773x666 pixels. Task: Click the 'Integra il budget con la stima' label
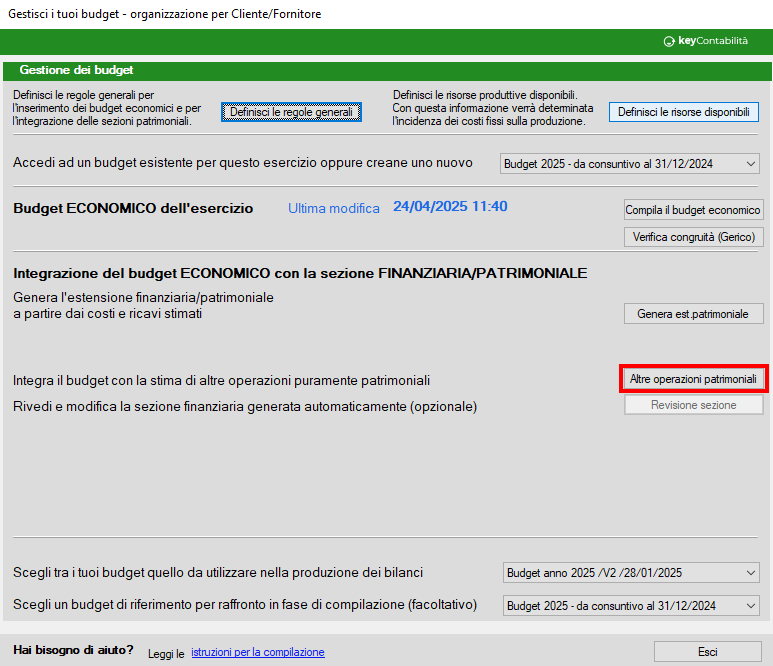pyautogui.click(x=221, y=381)
